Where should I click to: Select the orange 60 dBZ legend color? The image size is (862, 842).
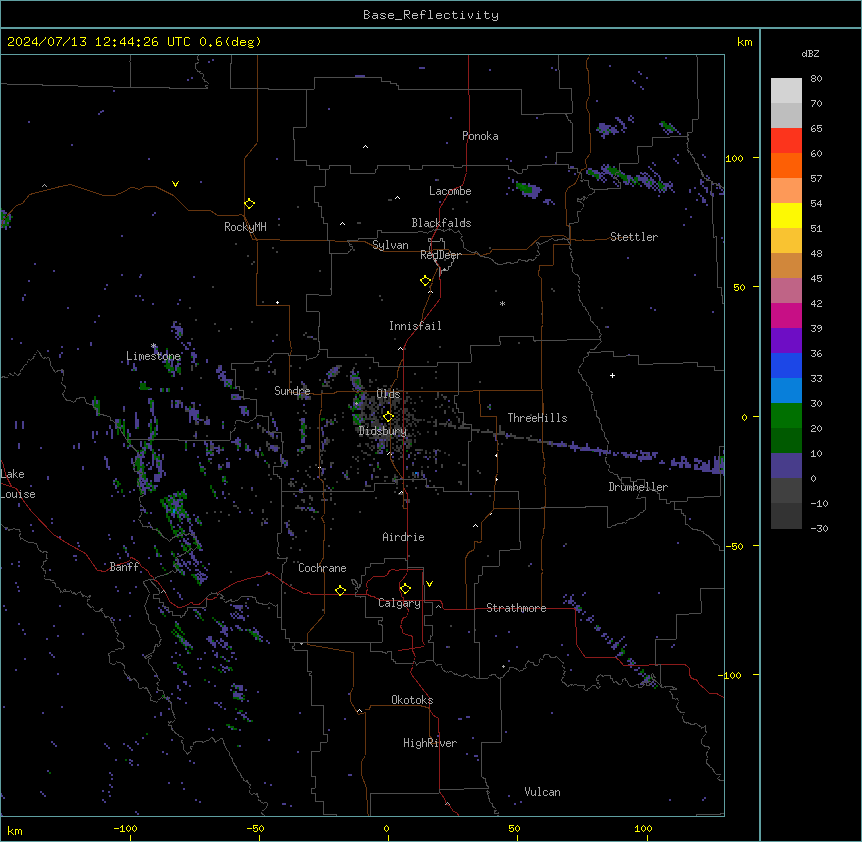coord(786,165)
